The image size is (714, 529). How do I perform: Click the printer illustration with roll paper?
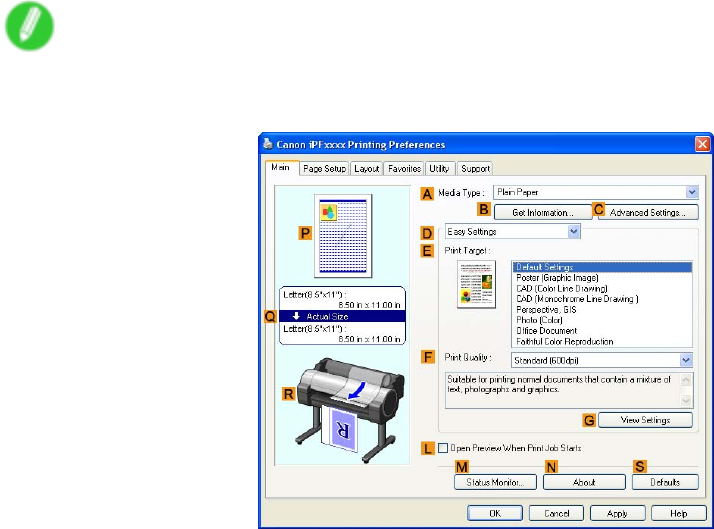coord(350,410)
